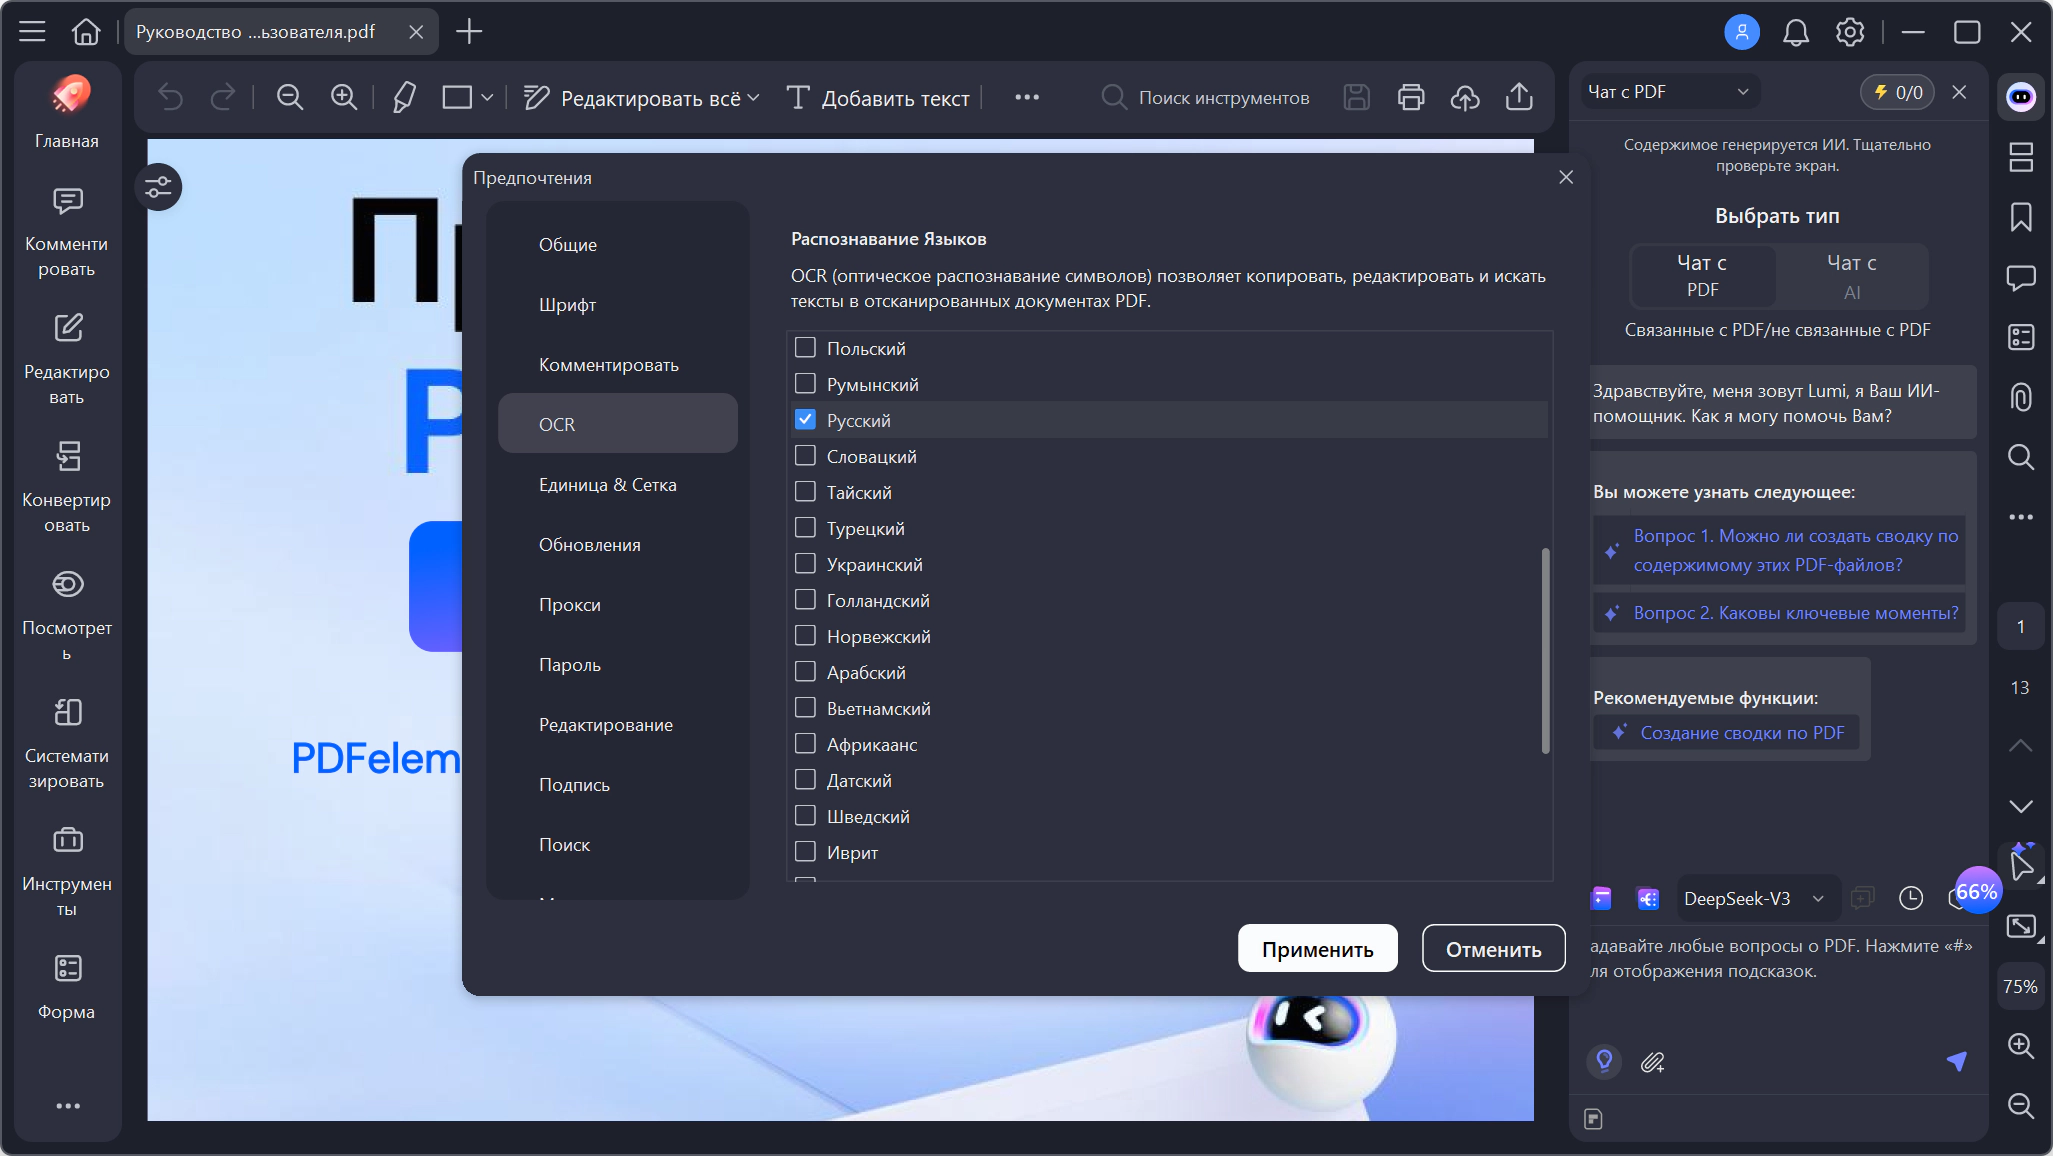Enable the Польский language checkbox
The width and height of the screenshot is (2053, 1156).
[805, 348]
